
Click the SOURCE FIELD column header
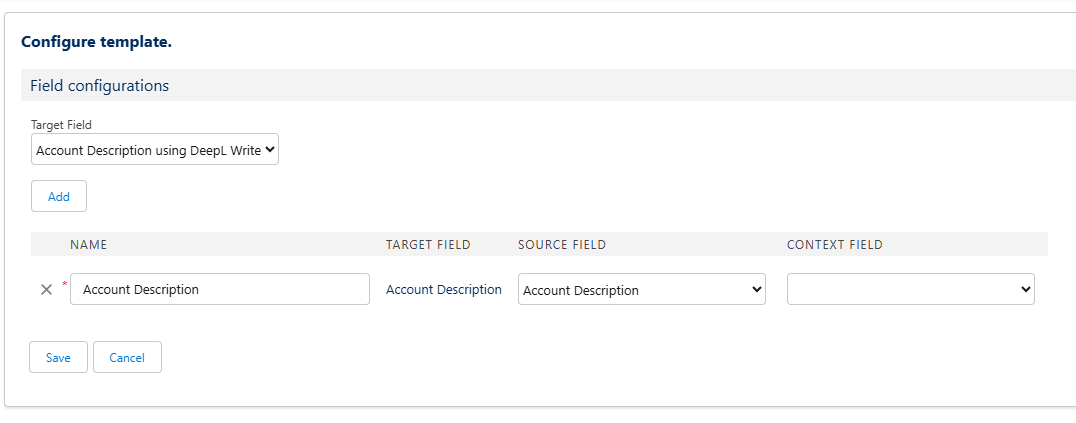(x=562, y=245)
